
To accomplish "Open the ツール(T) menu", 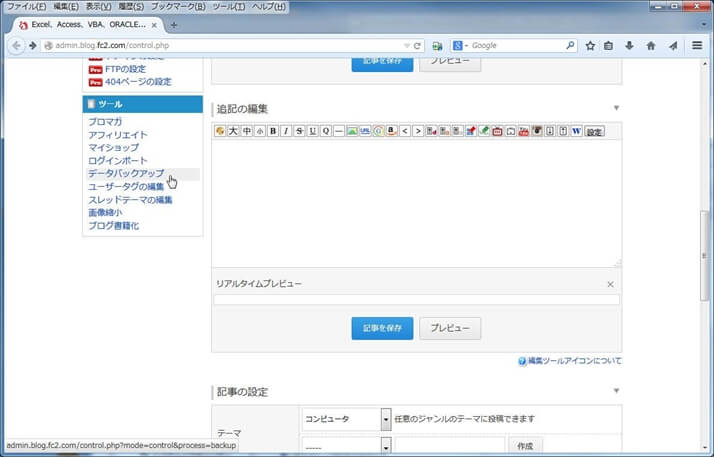I will tap(229, 6).
